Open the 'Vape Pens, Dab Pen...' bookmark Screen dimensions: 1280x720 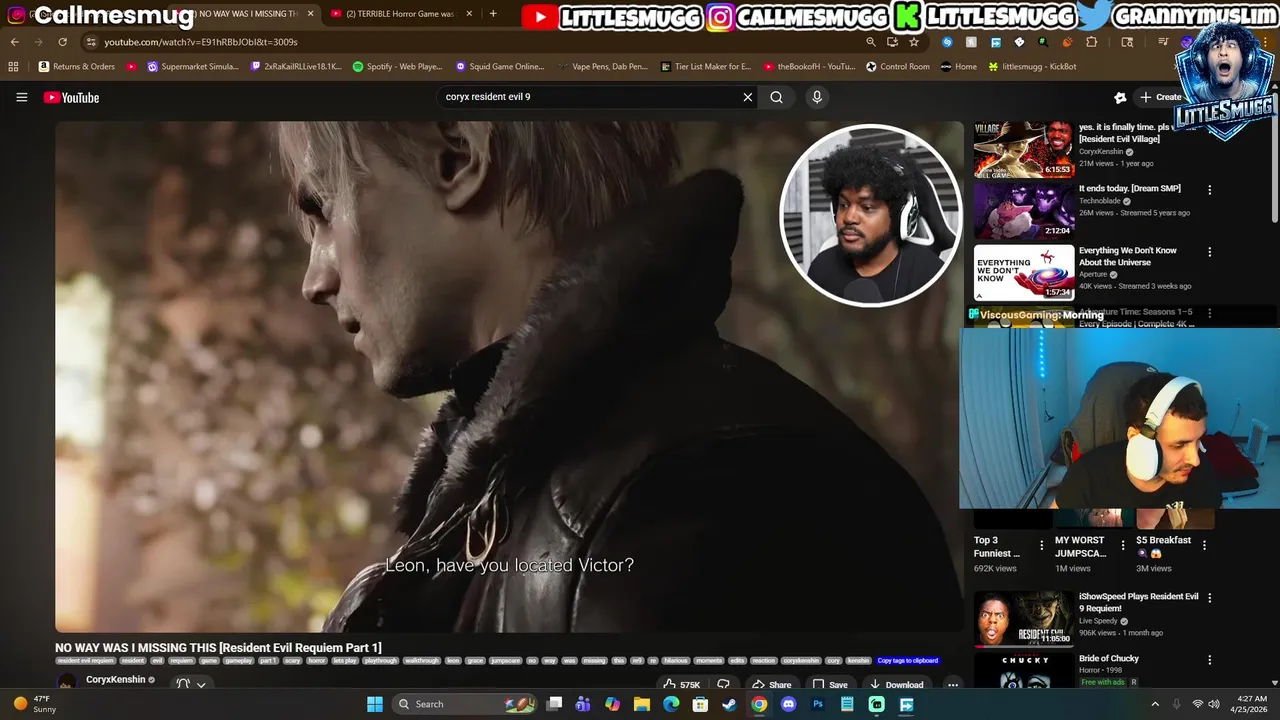click(603, 67)
